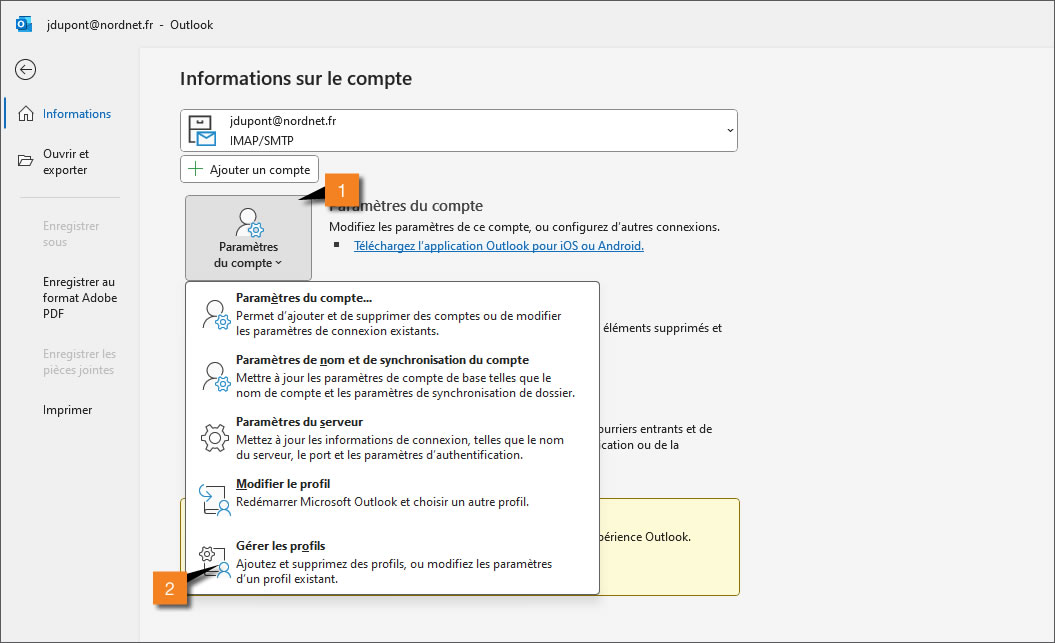Click 'Ajoutez et supprimez des profils' description text
1055x643 pixels.
(394, 571)
